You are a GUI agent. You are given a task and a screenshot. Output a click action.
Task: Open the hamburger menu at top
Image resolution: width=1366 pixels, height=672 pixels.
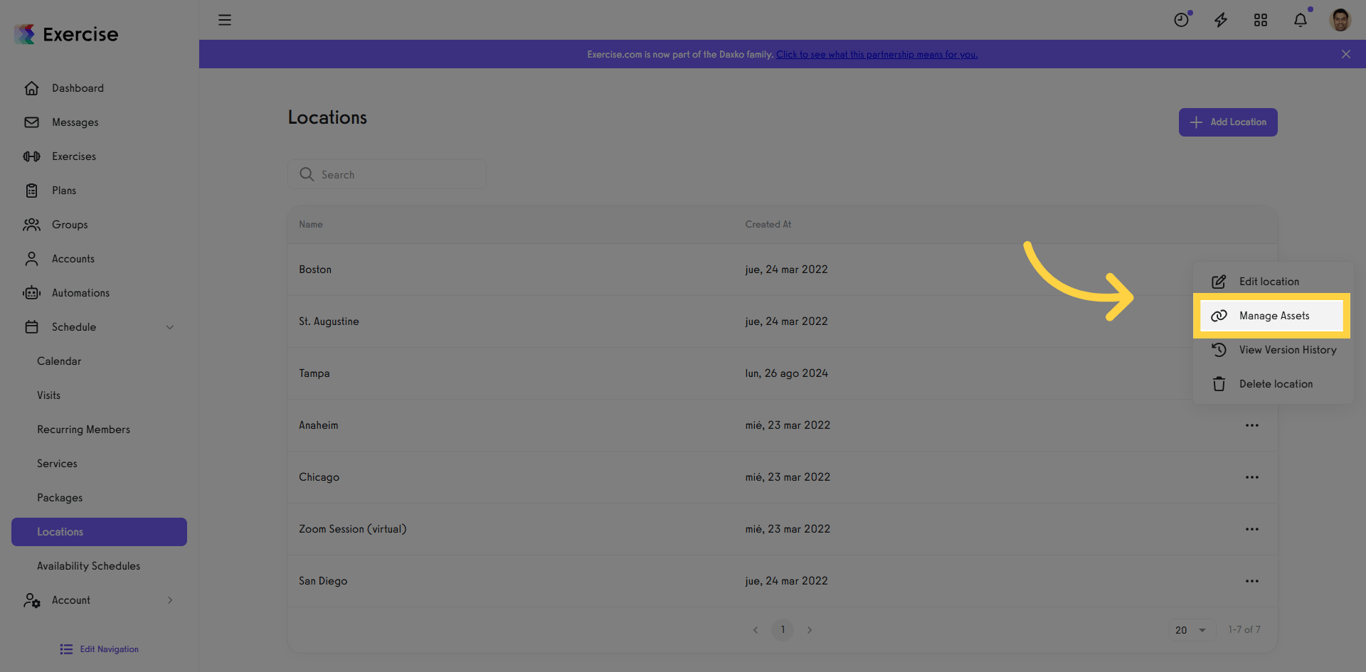224,19
